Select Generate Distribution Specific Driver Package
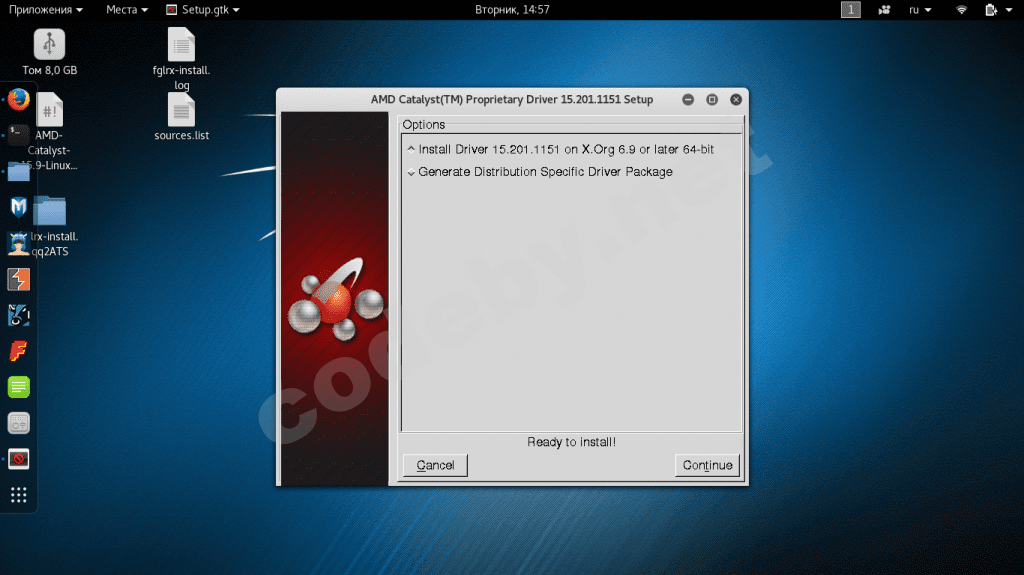 coord(545,172)
